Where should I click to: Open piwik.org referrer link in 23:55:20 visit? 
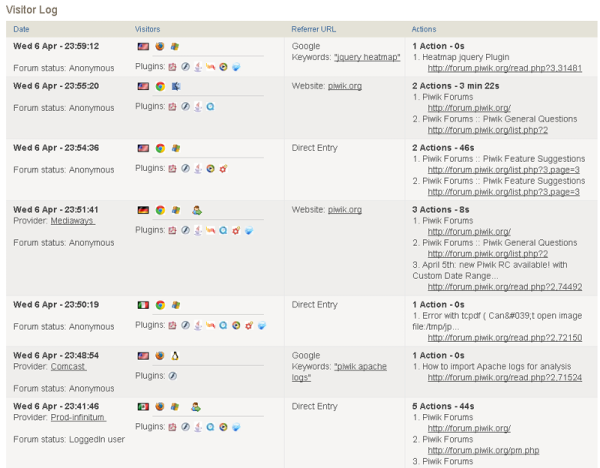[345, 87]
